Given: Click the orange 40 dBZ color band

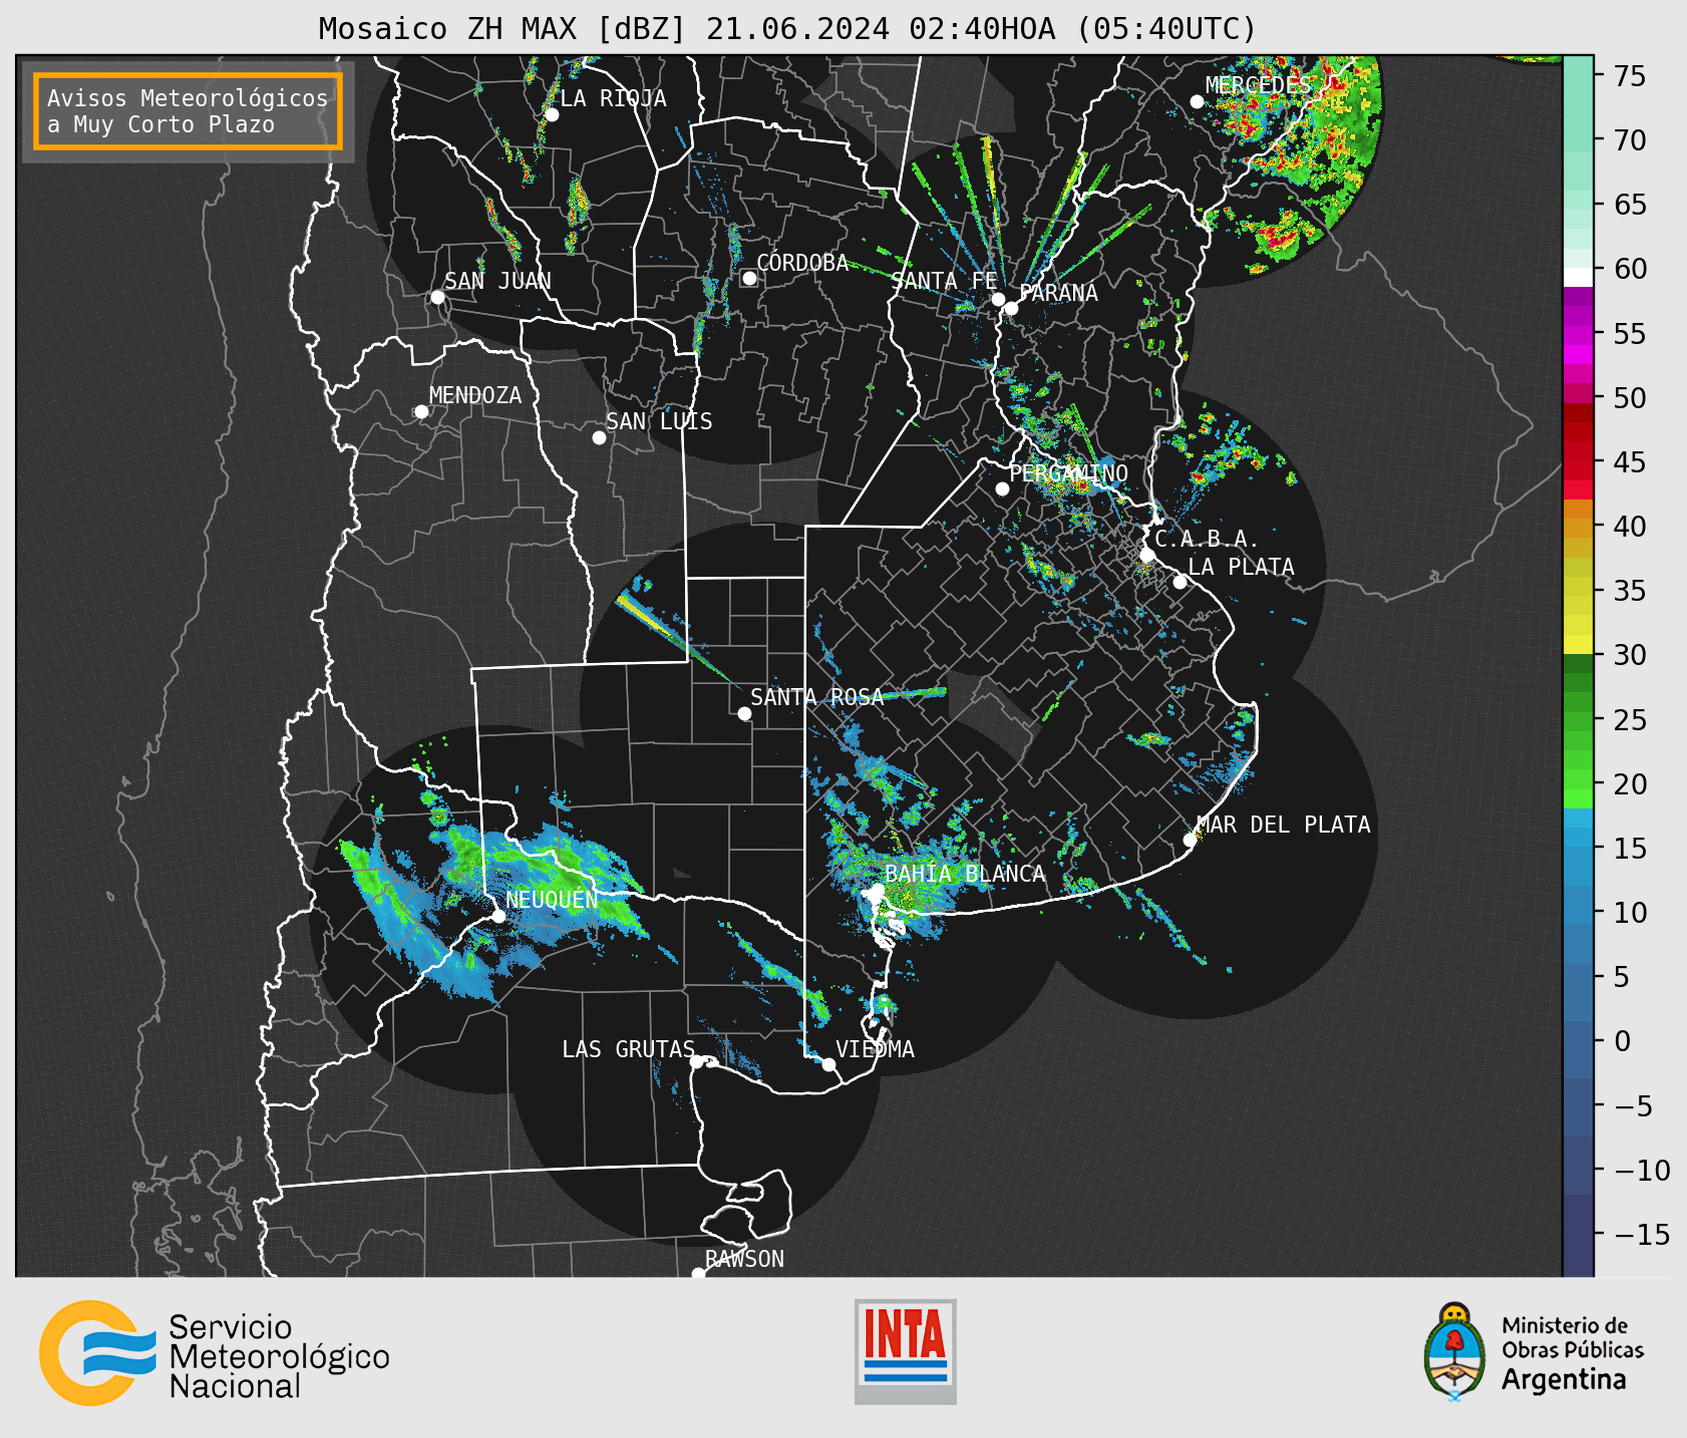Looking at the screenshot, I should 1578,527.
